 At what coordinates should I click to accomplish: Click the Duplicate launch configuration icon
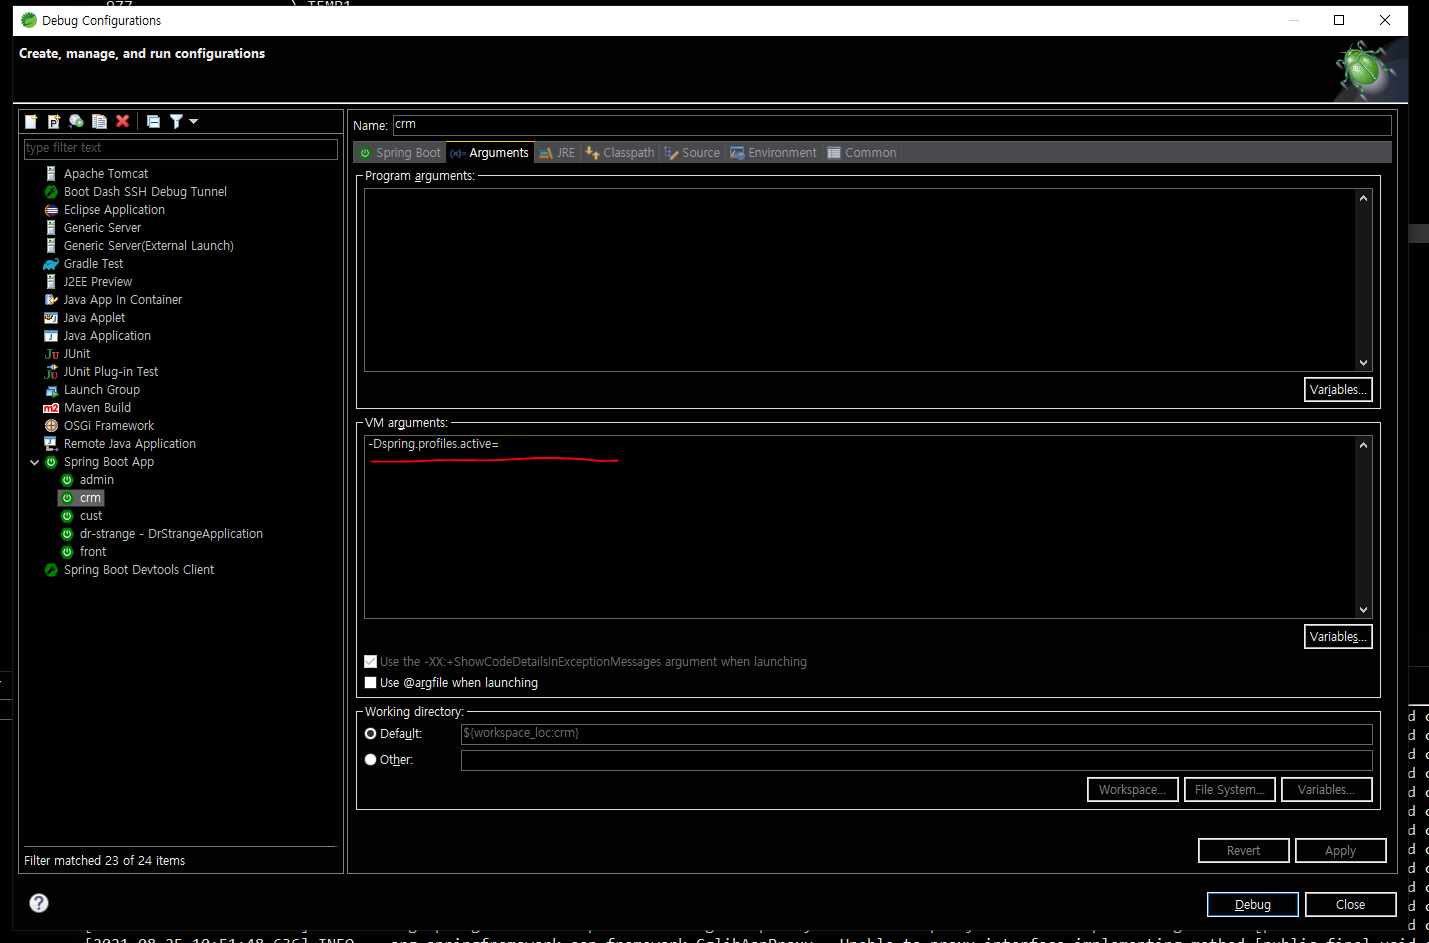99,121
